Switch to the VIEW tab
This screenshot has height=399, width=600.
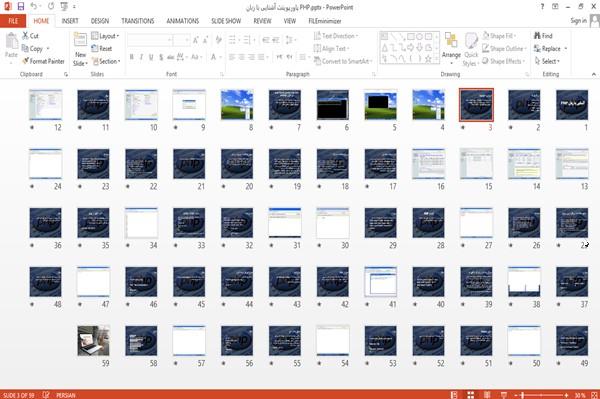click(x=290, y=21)
